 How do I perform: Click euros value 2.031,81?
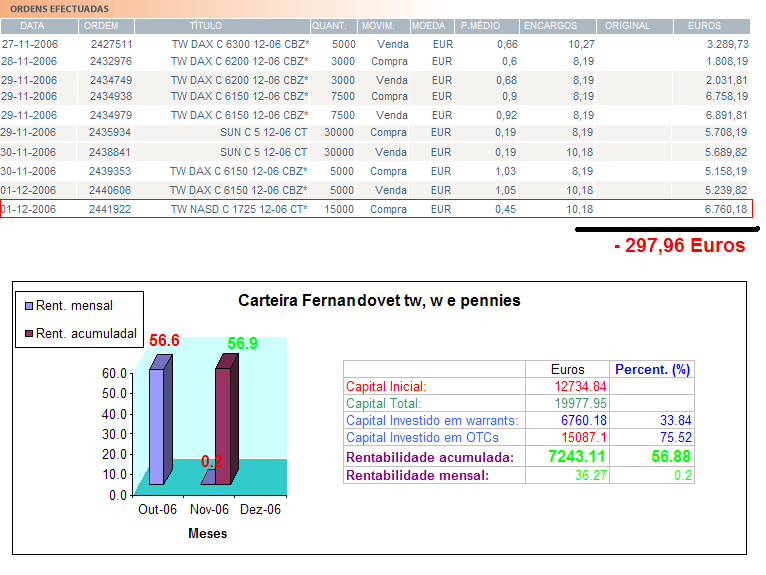click(727, 80)
